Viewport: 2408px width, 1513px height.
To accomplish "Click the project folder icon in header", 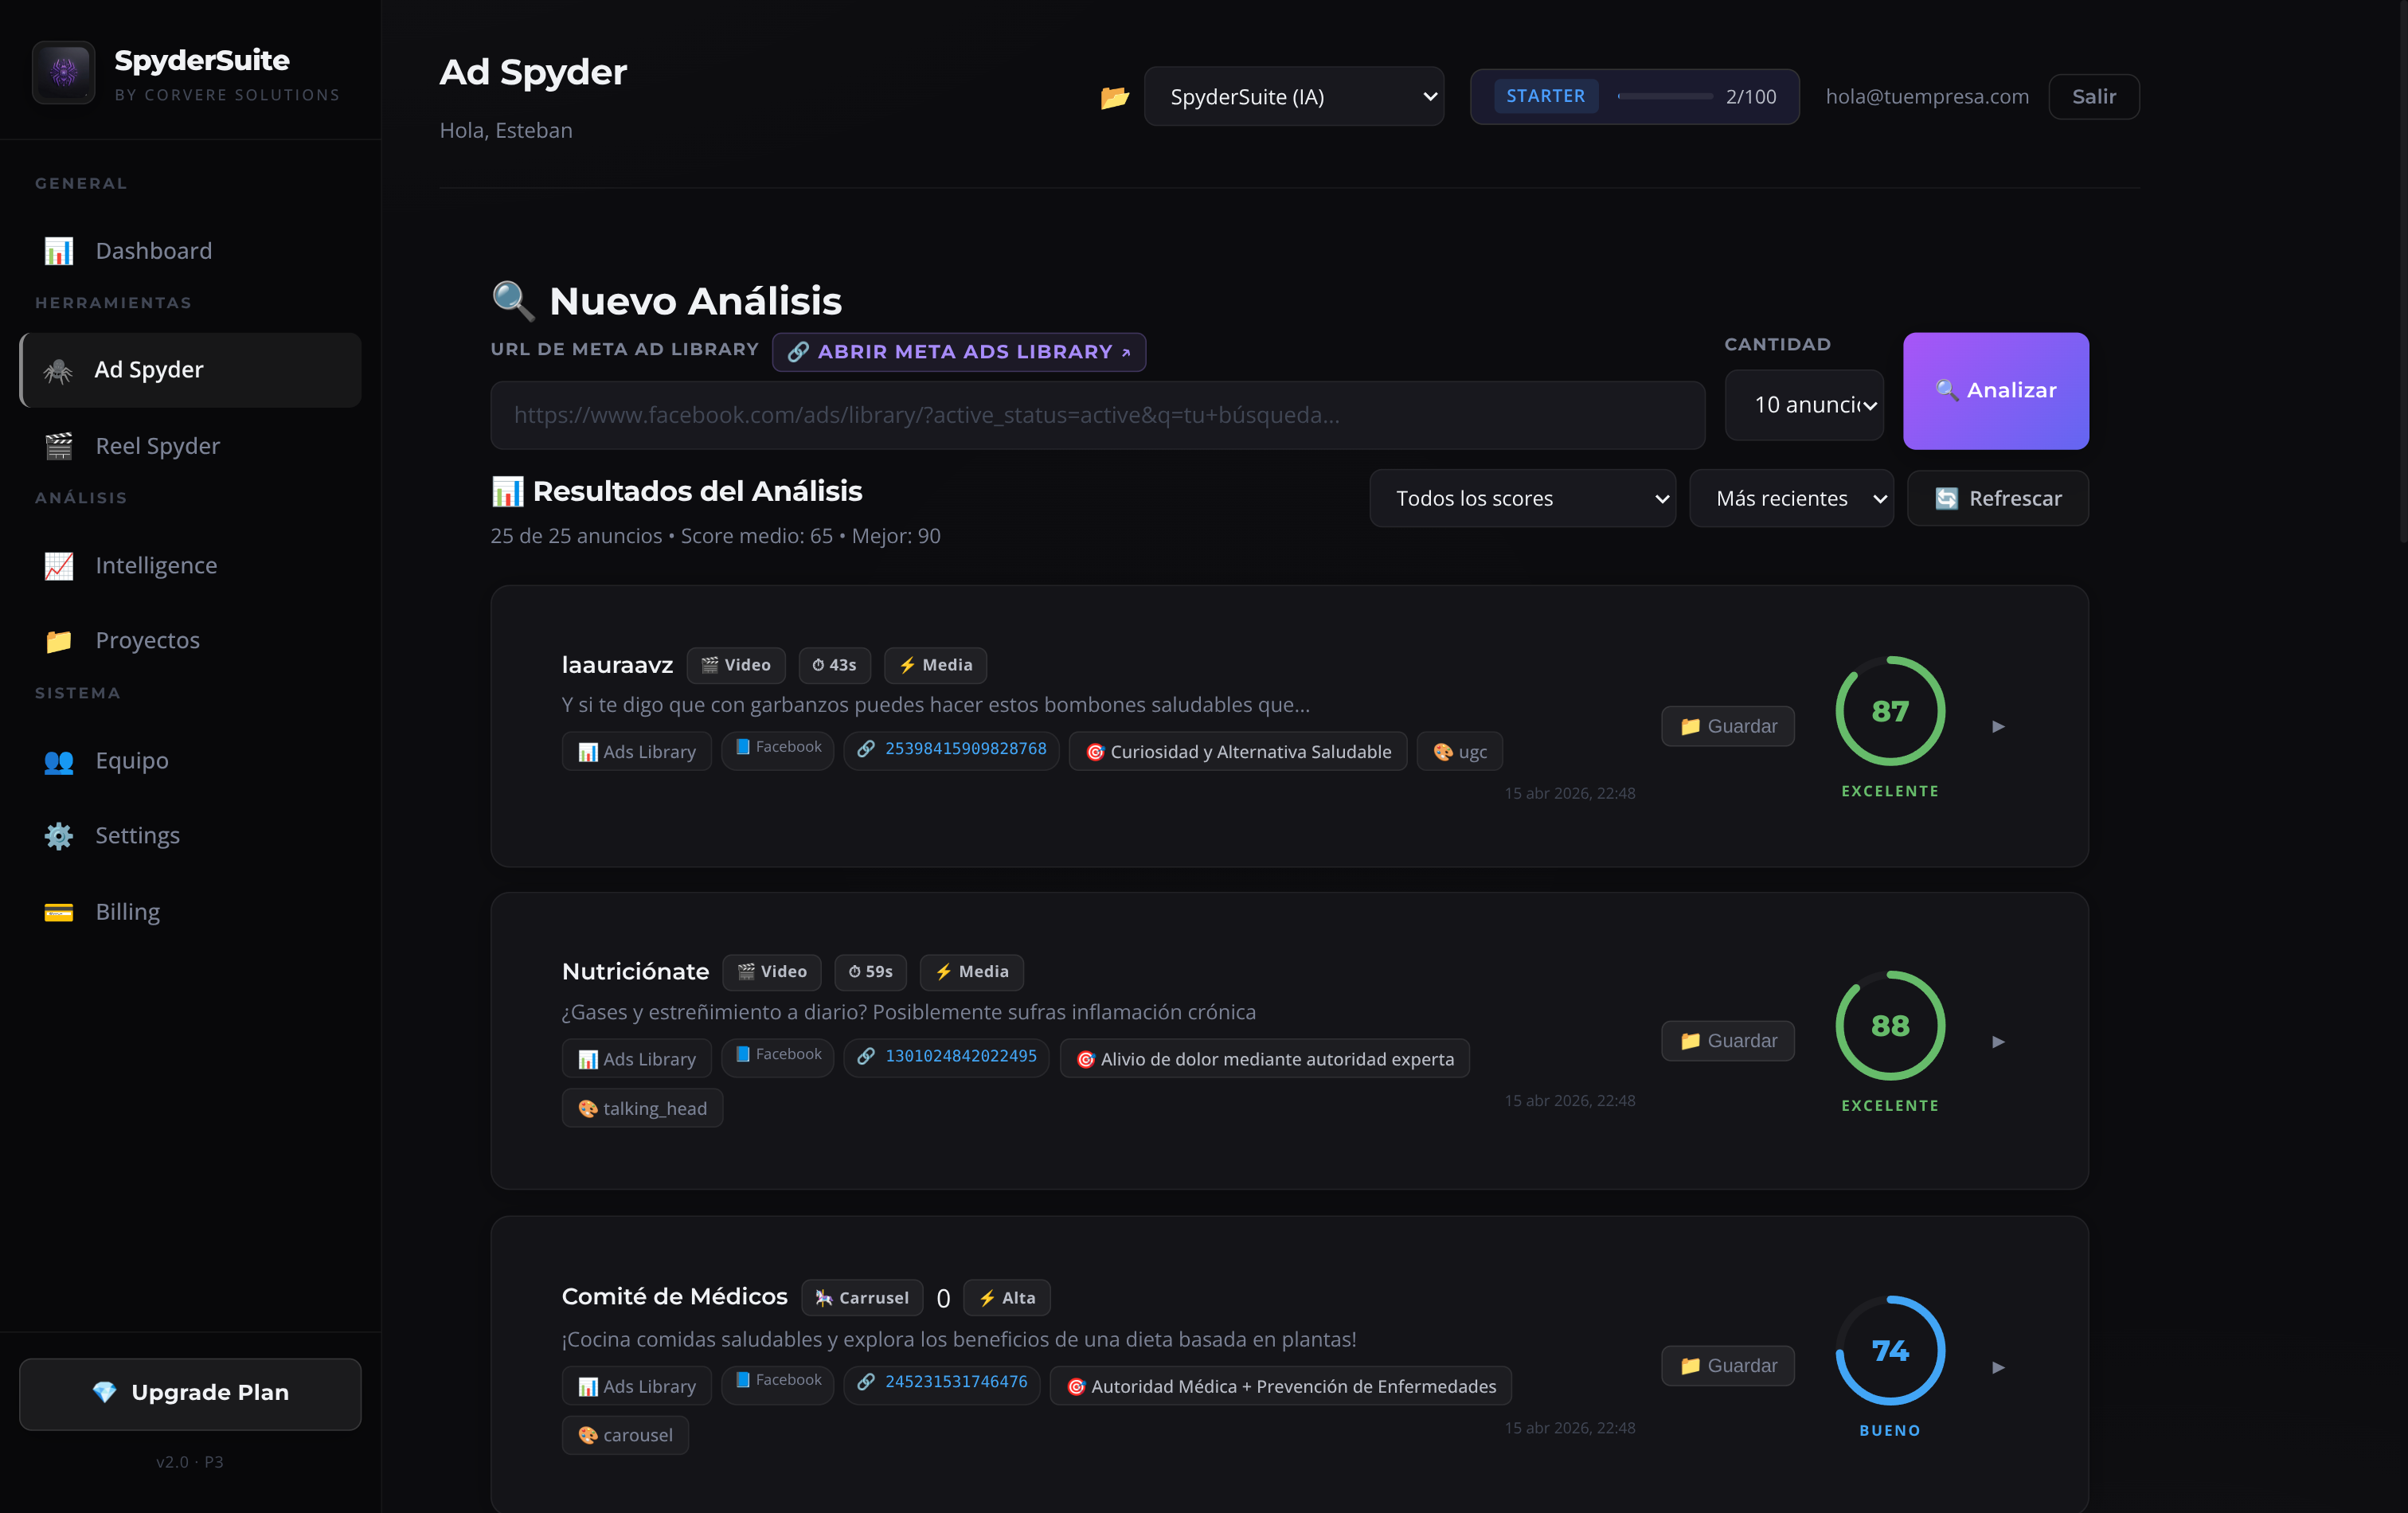I will coord(1114,97).
